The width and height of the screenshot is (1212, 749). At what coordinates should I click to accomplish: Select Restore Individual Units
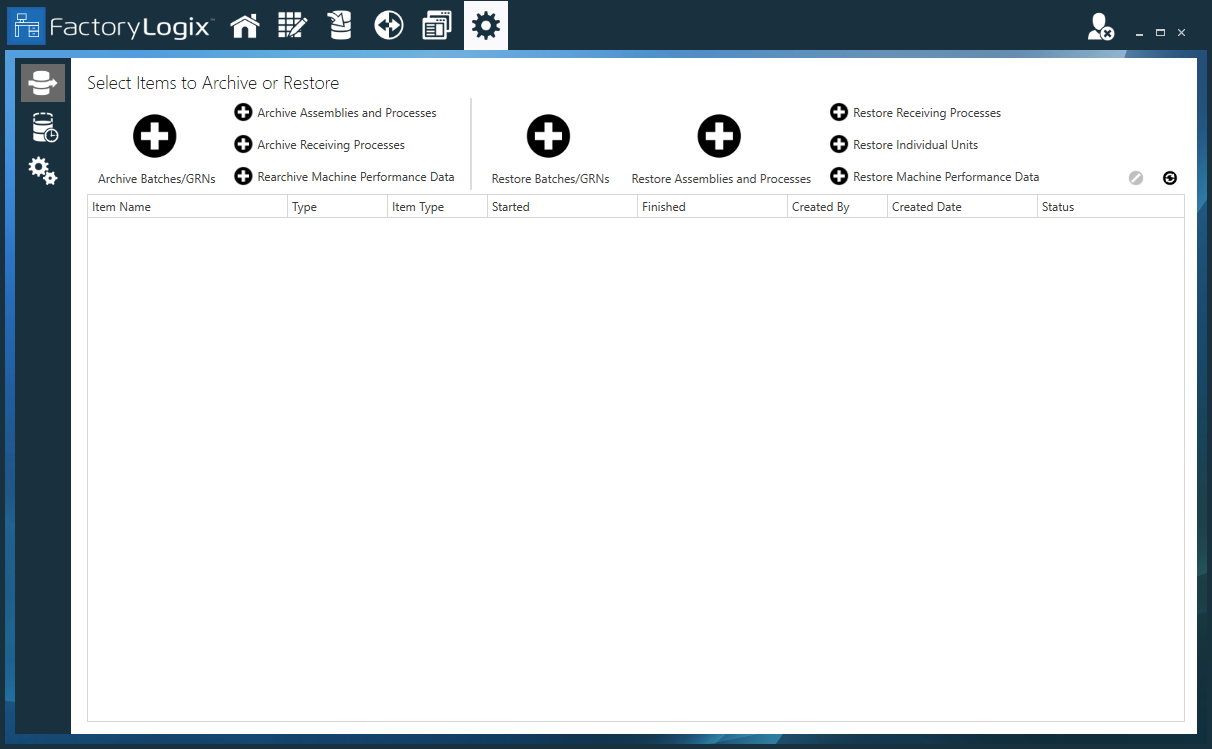coord(903,144)
